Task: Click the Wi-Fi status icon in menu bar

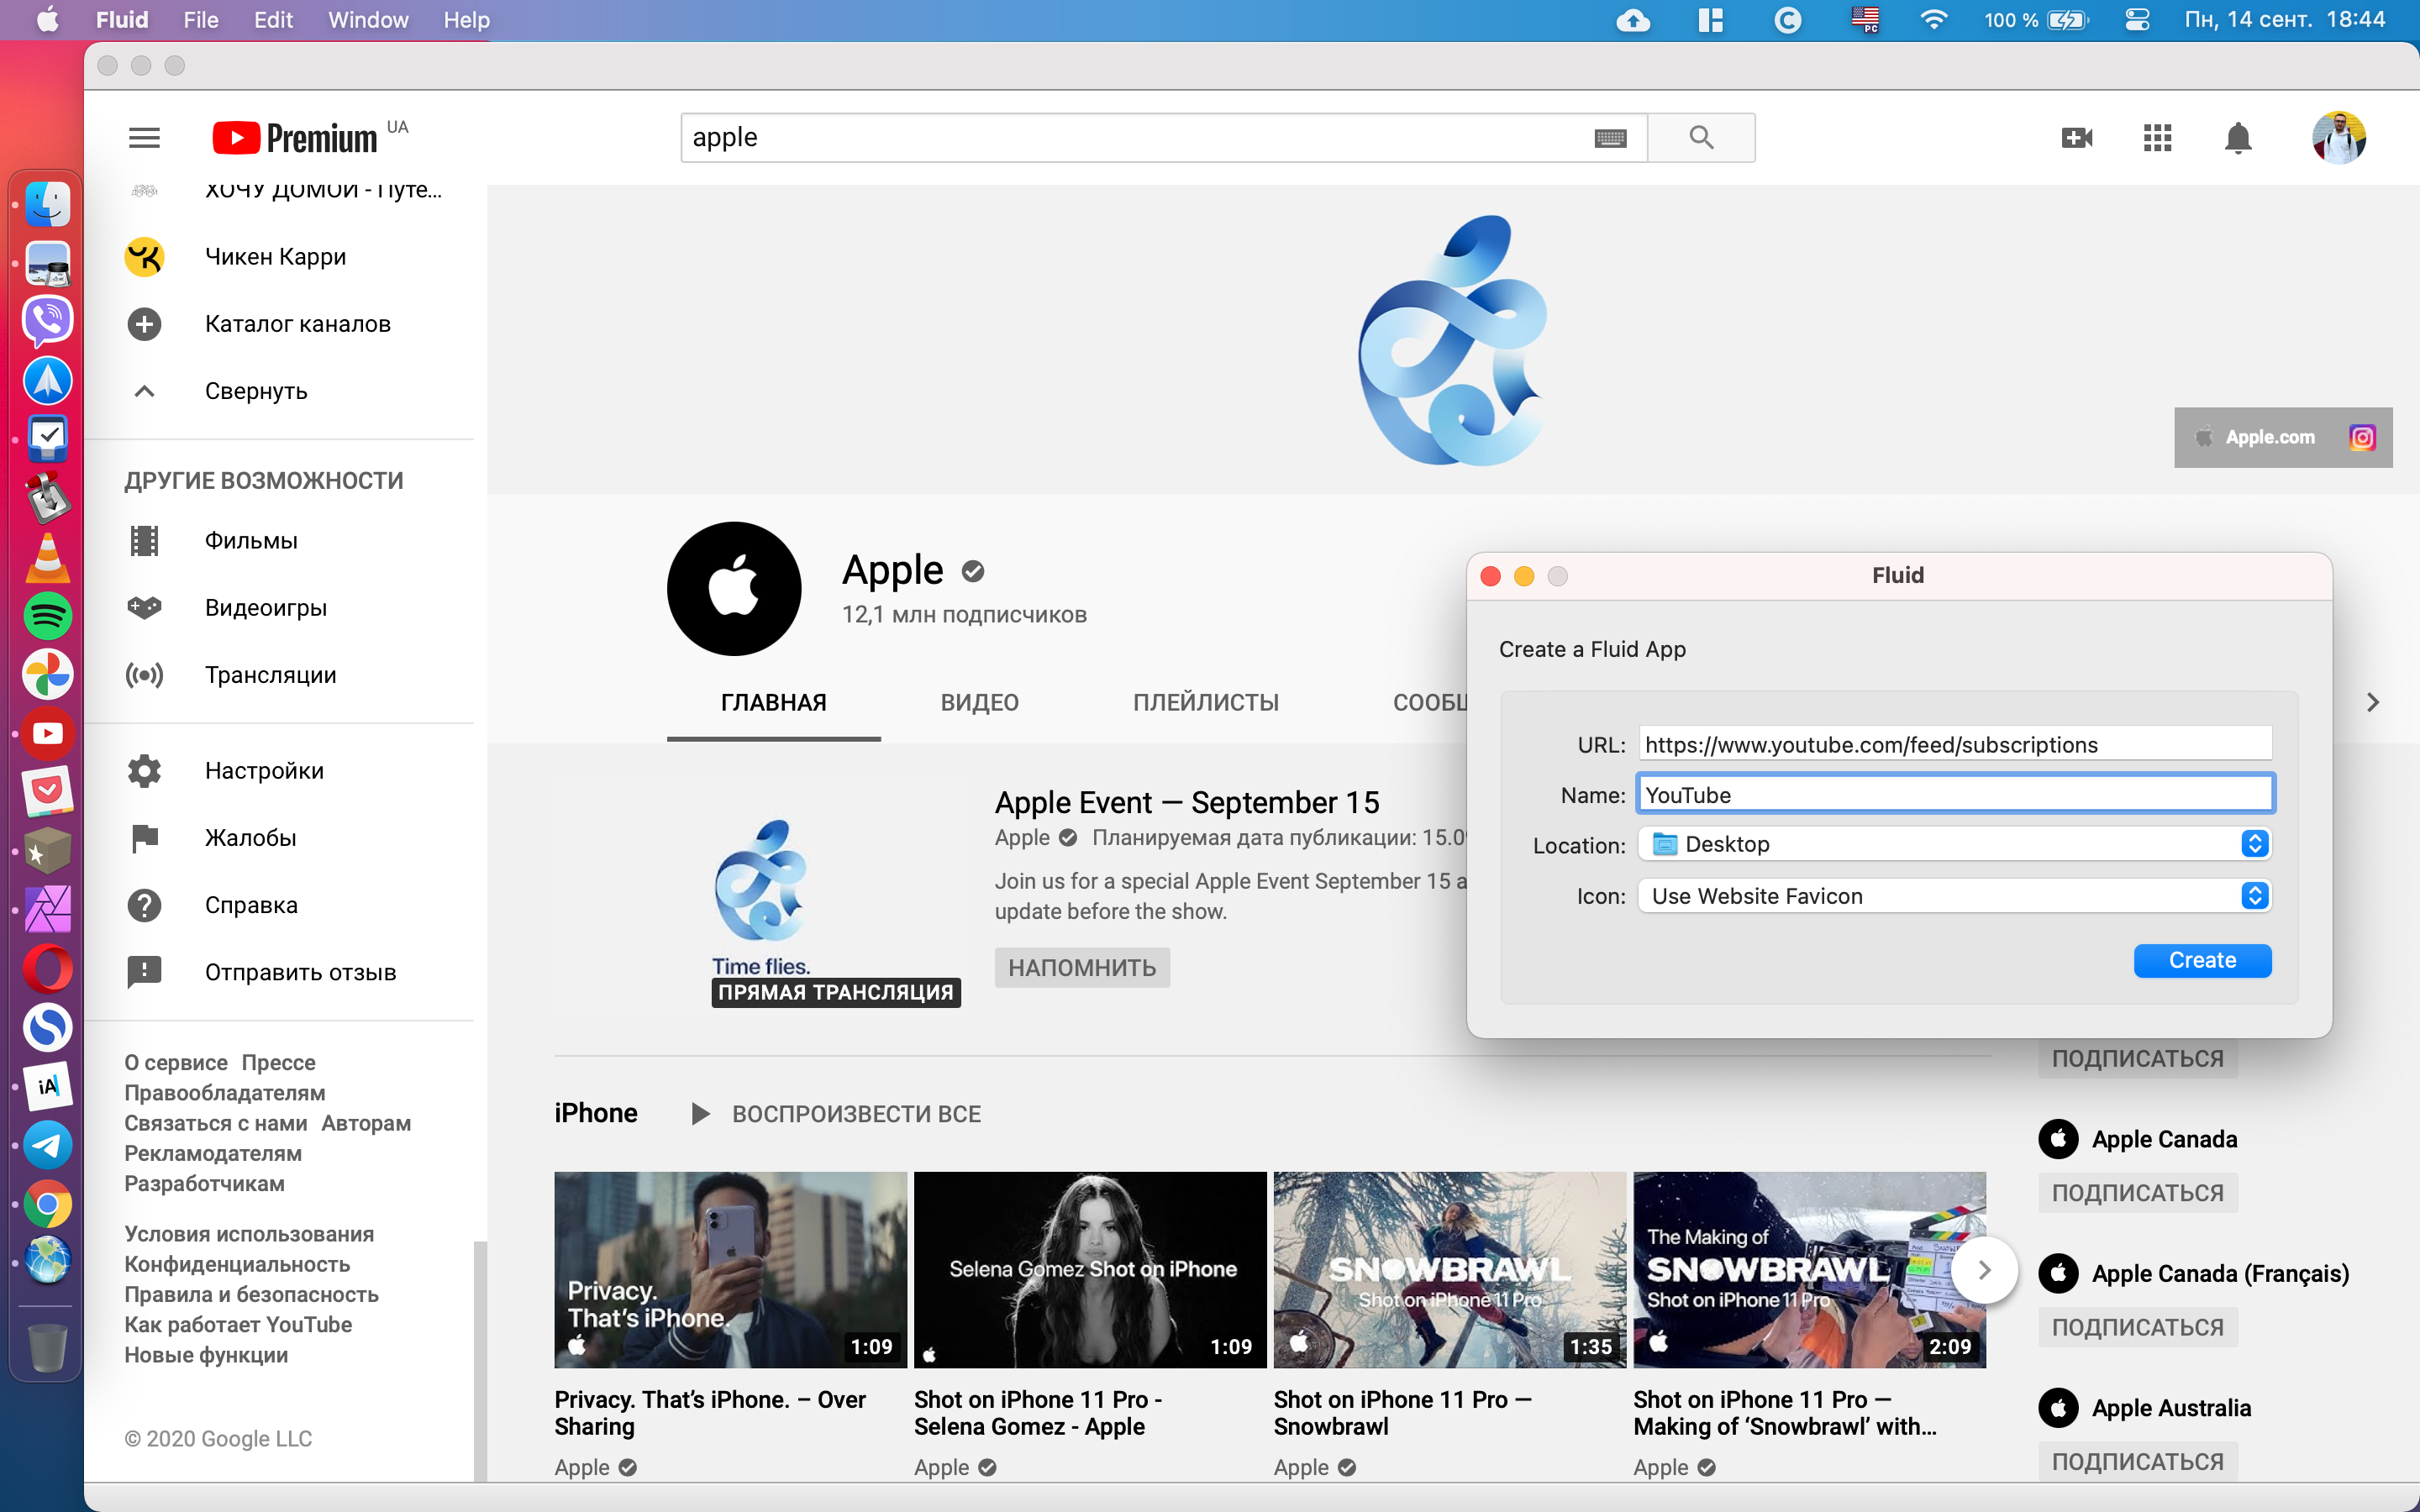Action: 1934,20
